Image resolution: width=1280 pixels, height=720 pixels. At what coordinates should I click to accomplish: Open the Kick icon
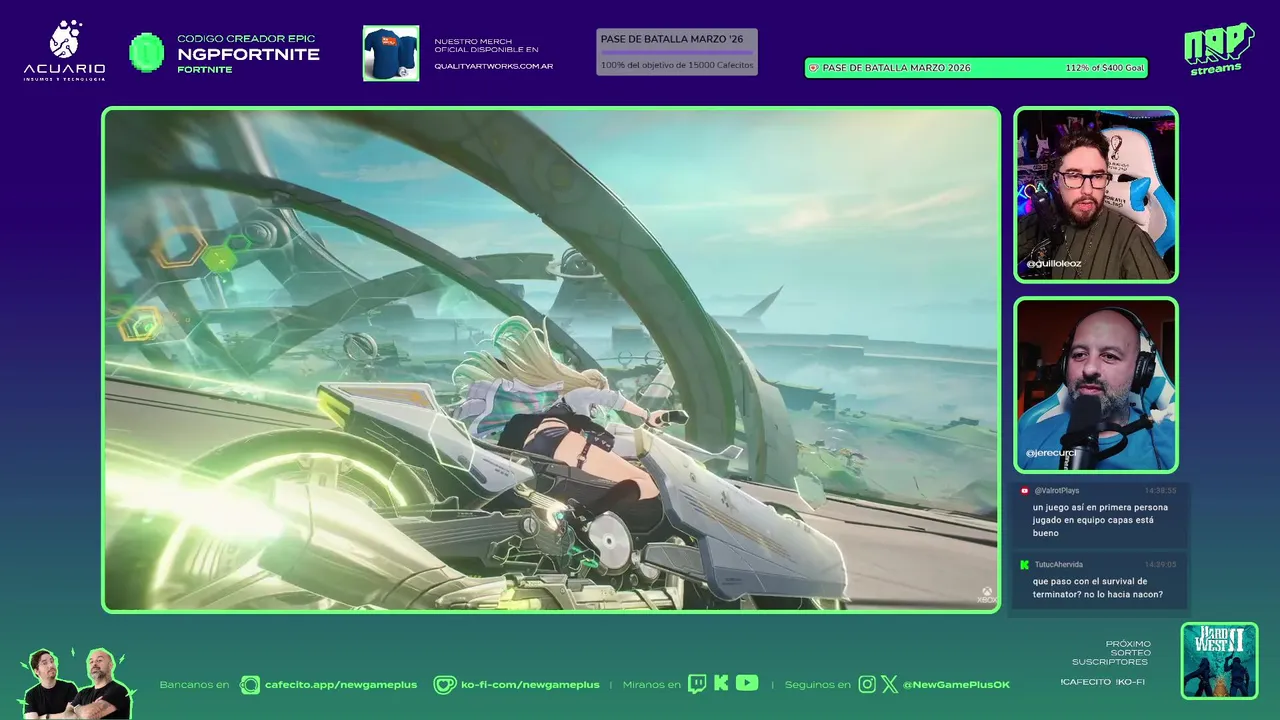pos(721,684)
